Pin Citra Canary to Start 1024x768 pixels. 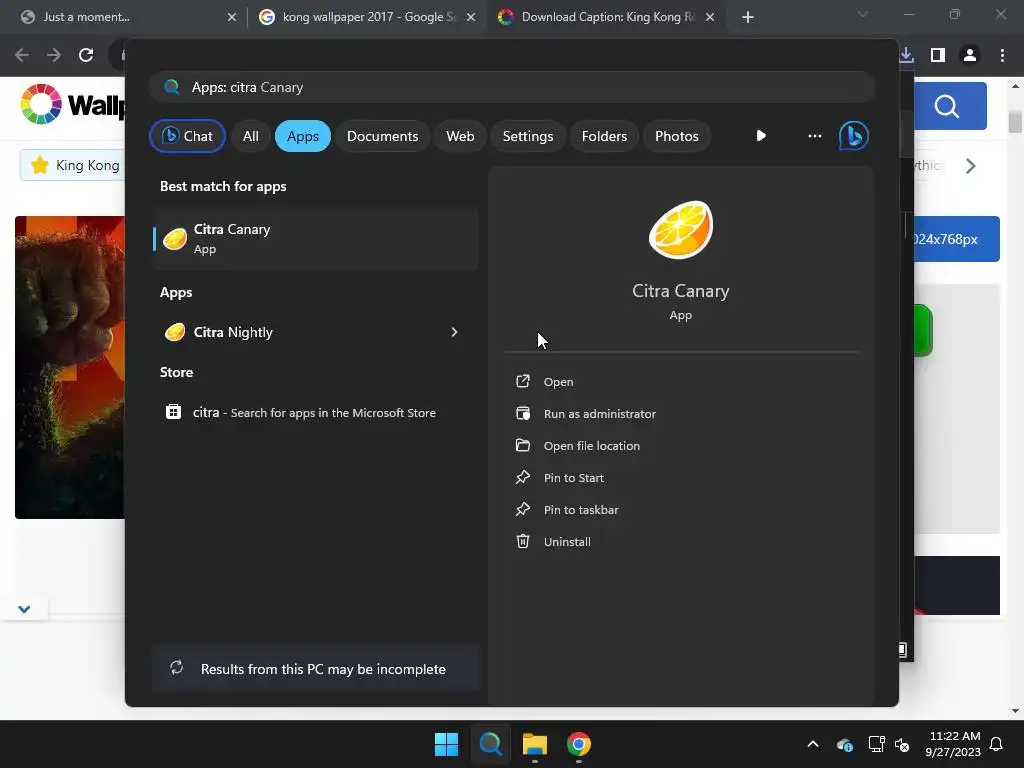coord(573,477)
